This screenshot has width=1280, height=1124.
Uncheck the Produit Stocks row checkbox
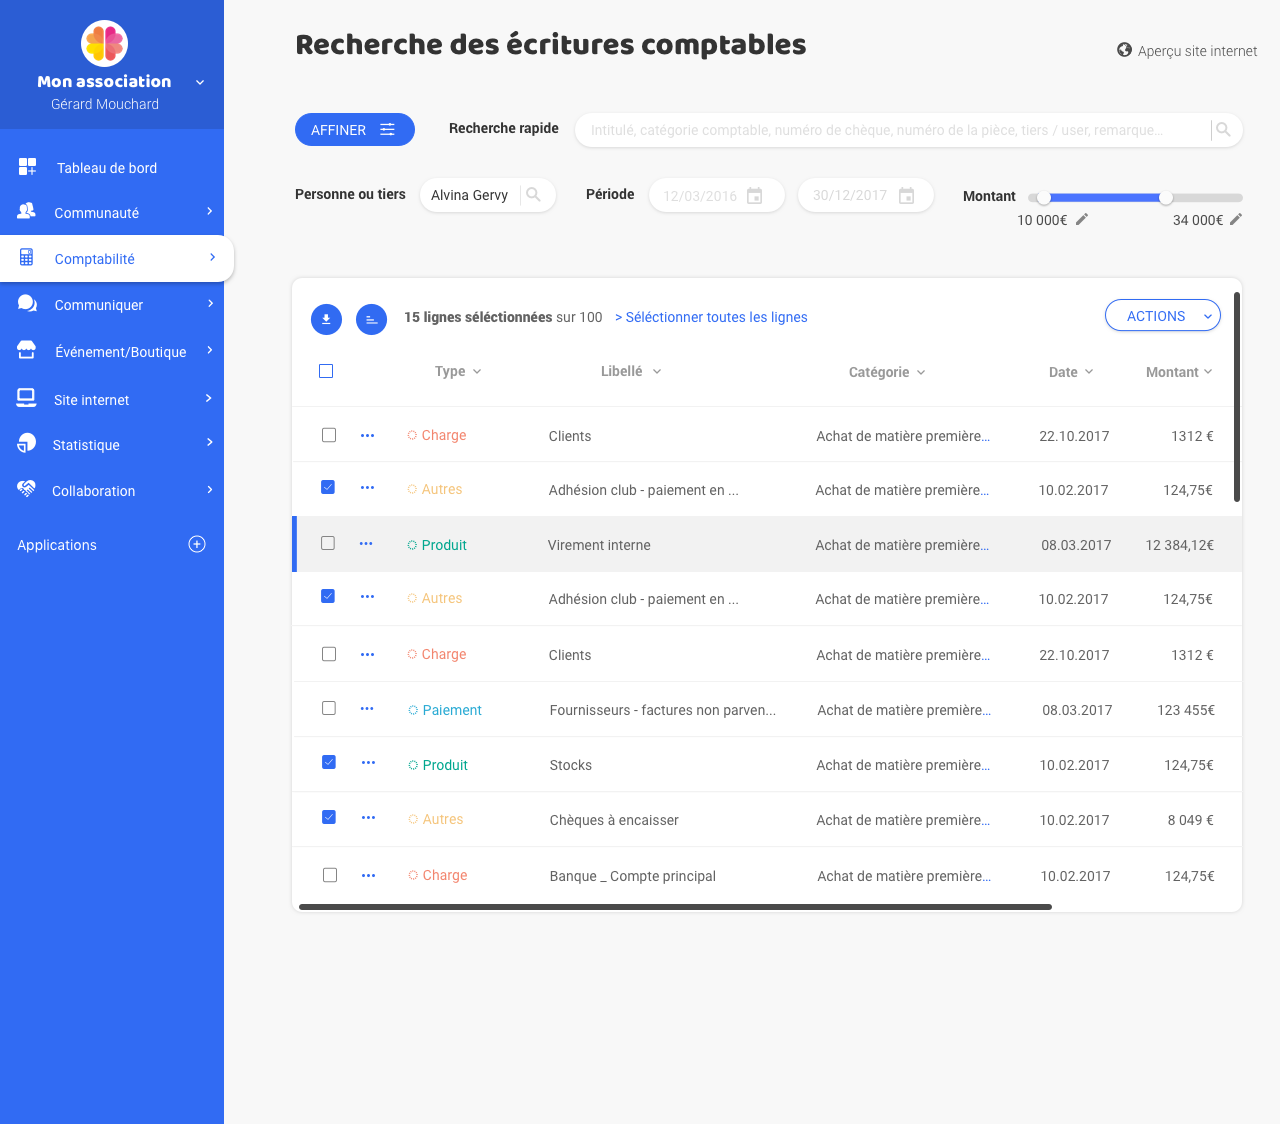tap(329, 761)
